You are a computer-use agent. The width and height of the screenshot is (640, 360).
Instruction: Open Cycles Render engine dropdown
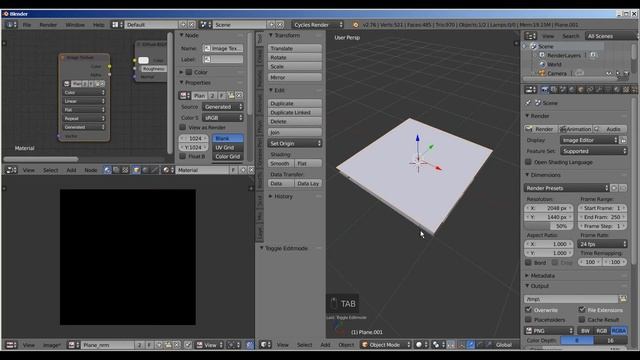[x=318, y=24]
